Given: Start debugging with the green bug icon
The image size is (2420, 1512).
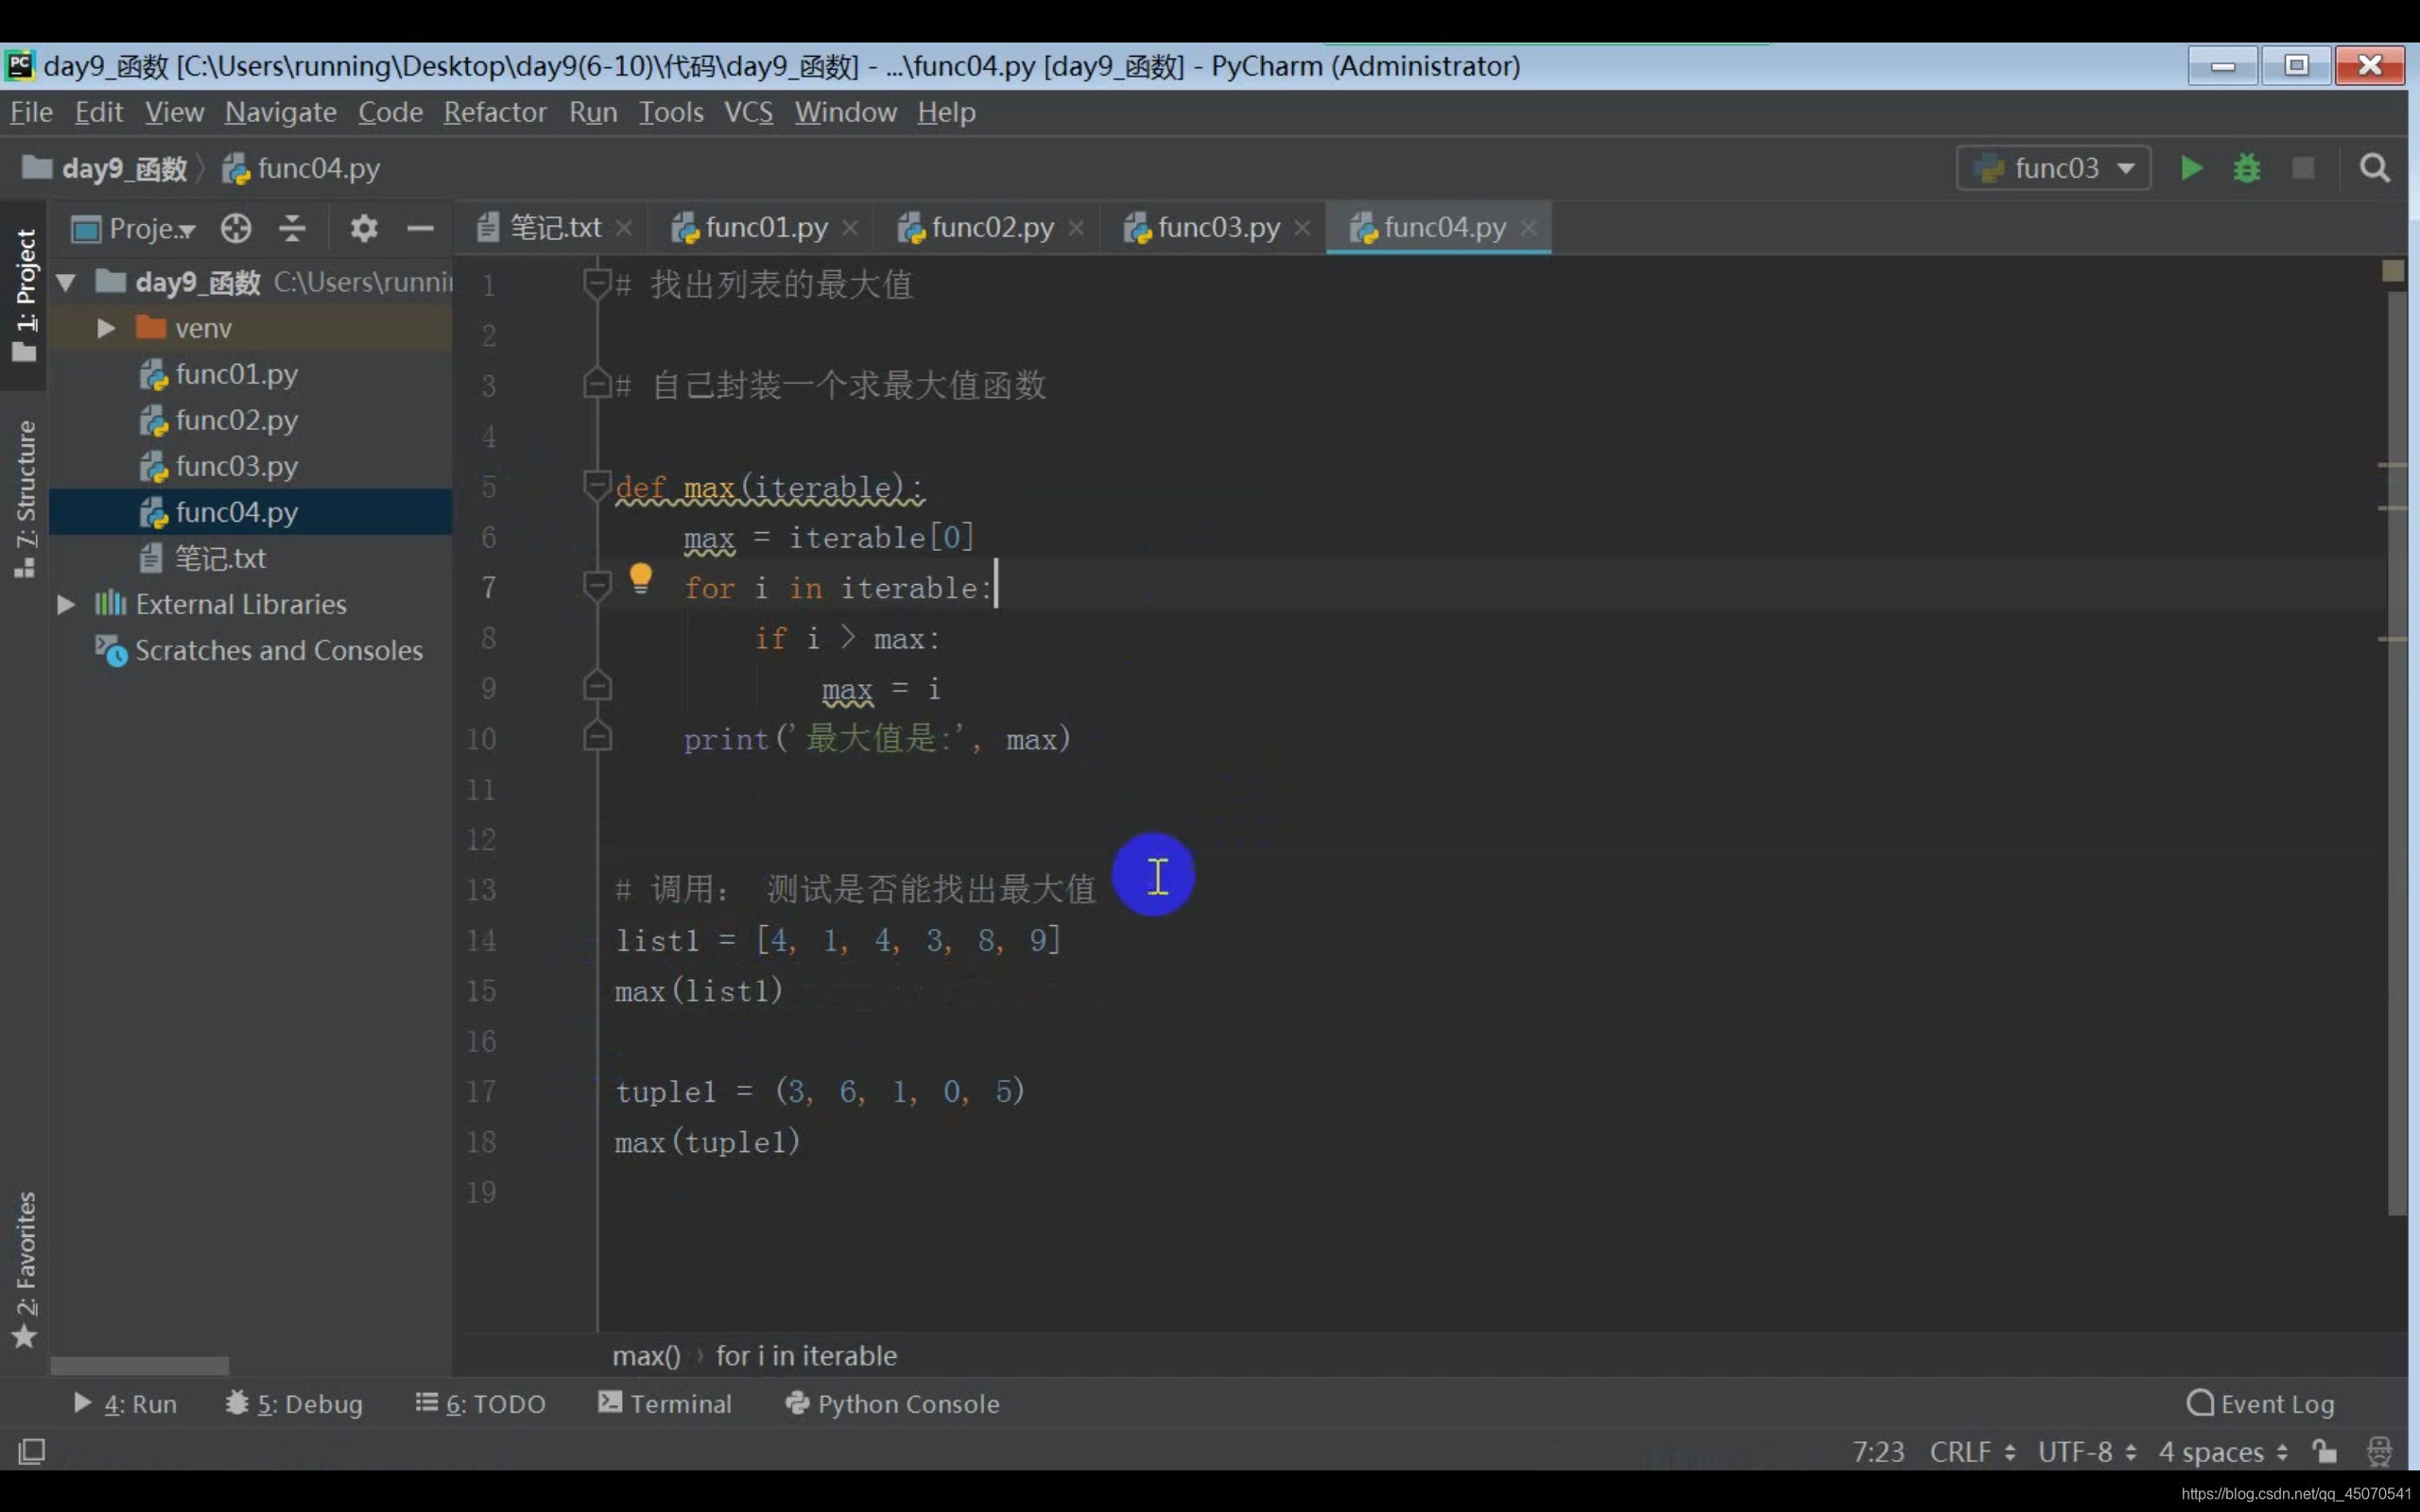Looking at the screenshot, I should pos(2246,168).
